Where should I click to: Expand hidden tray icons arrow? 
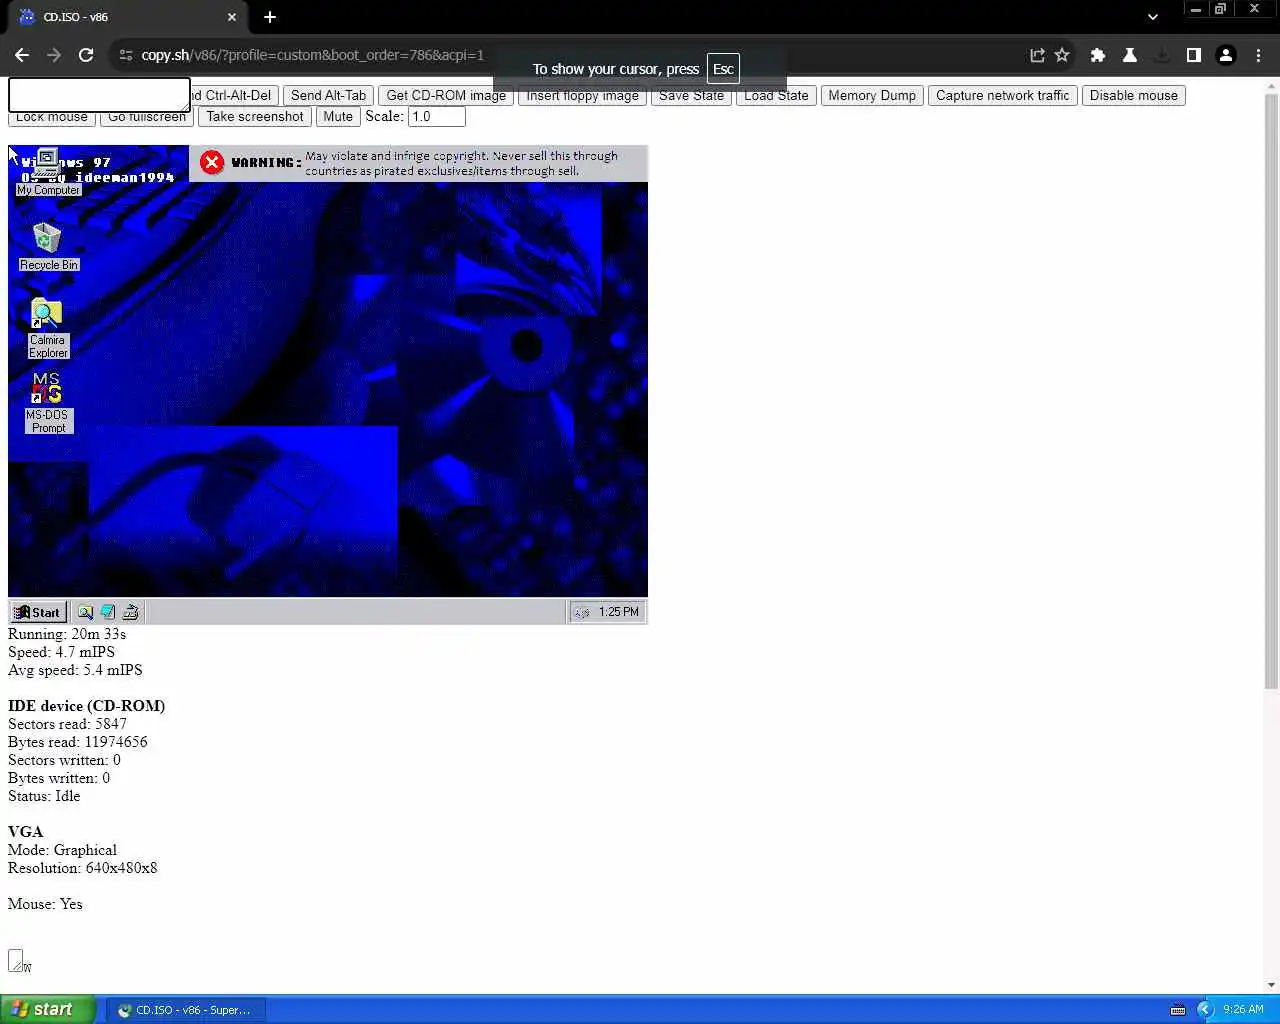[x=1205, y=1010]
